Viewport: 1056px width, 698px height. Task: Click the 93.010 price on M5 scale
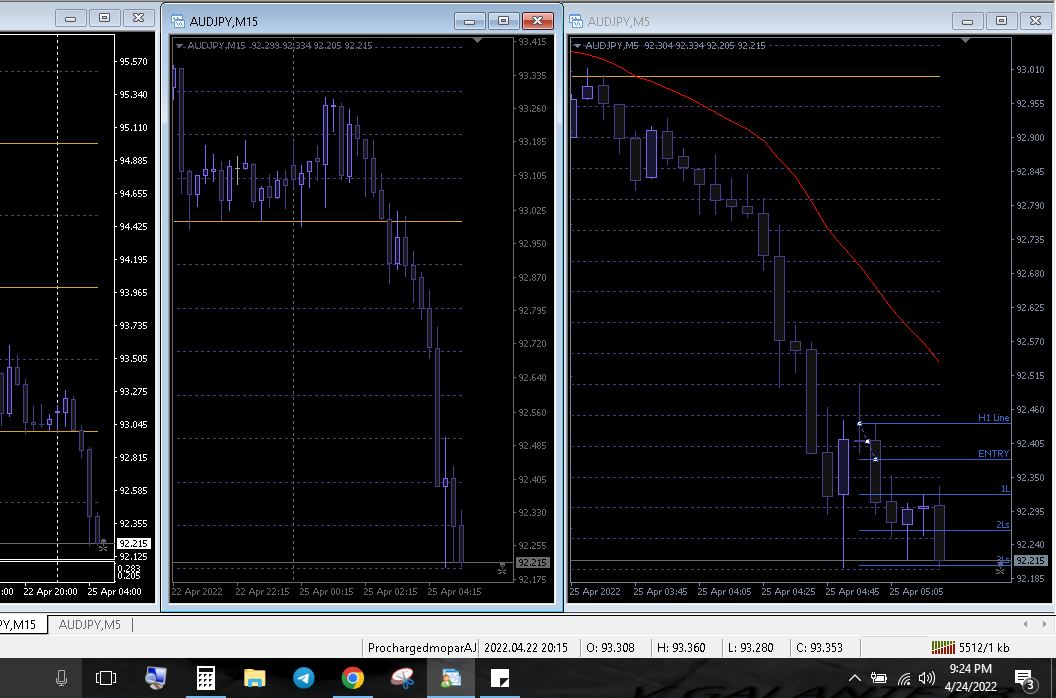click(x=1031, y=69)
